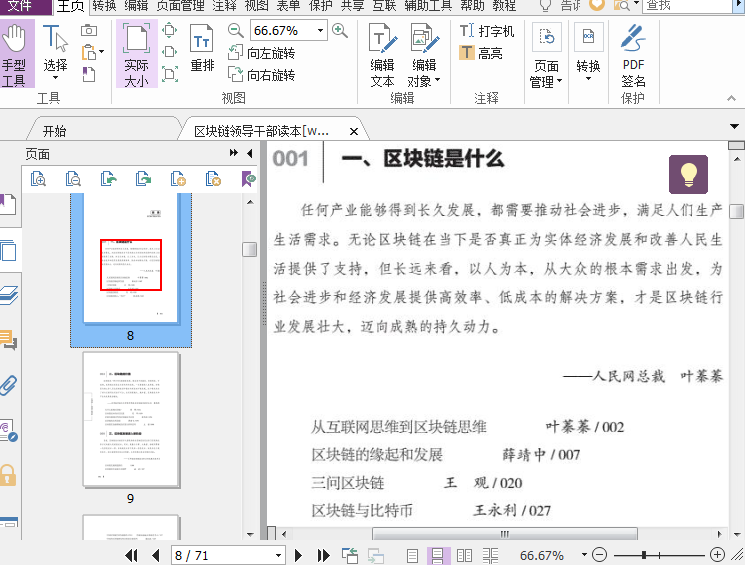The width and height of the screenshot is (745, 565).
Task: Go to previous page in status bar
Action: pos(155,555)
